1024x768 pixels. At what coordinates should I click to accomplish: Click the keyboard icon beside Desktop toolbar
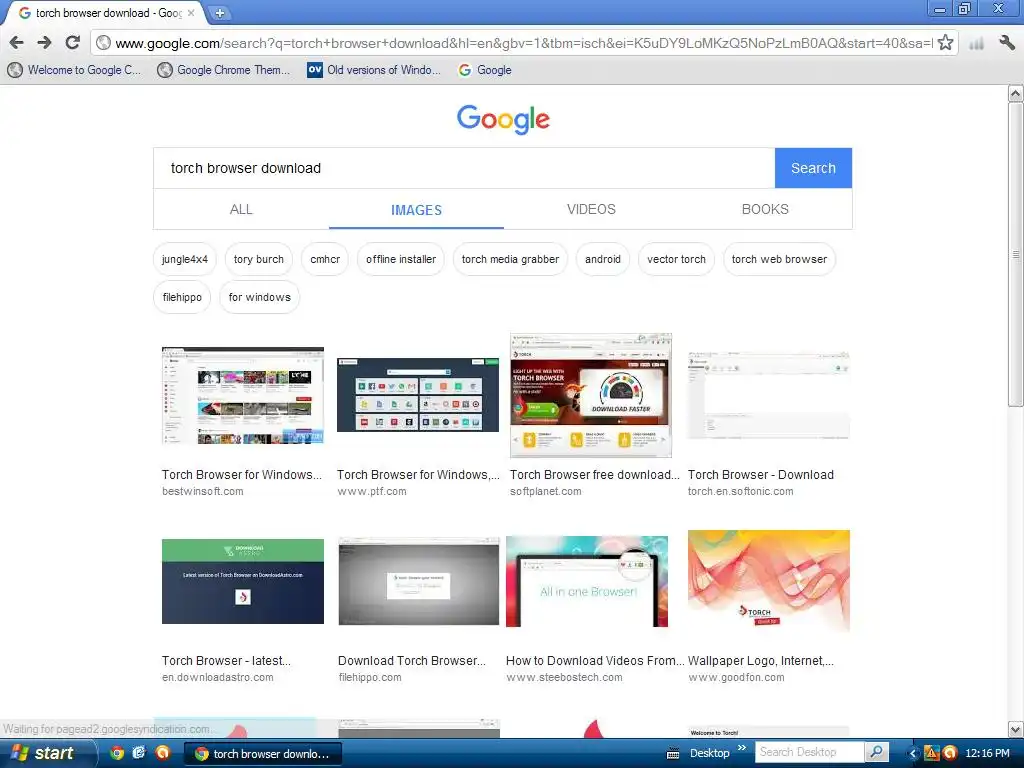tap(673, 754)
